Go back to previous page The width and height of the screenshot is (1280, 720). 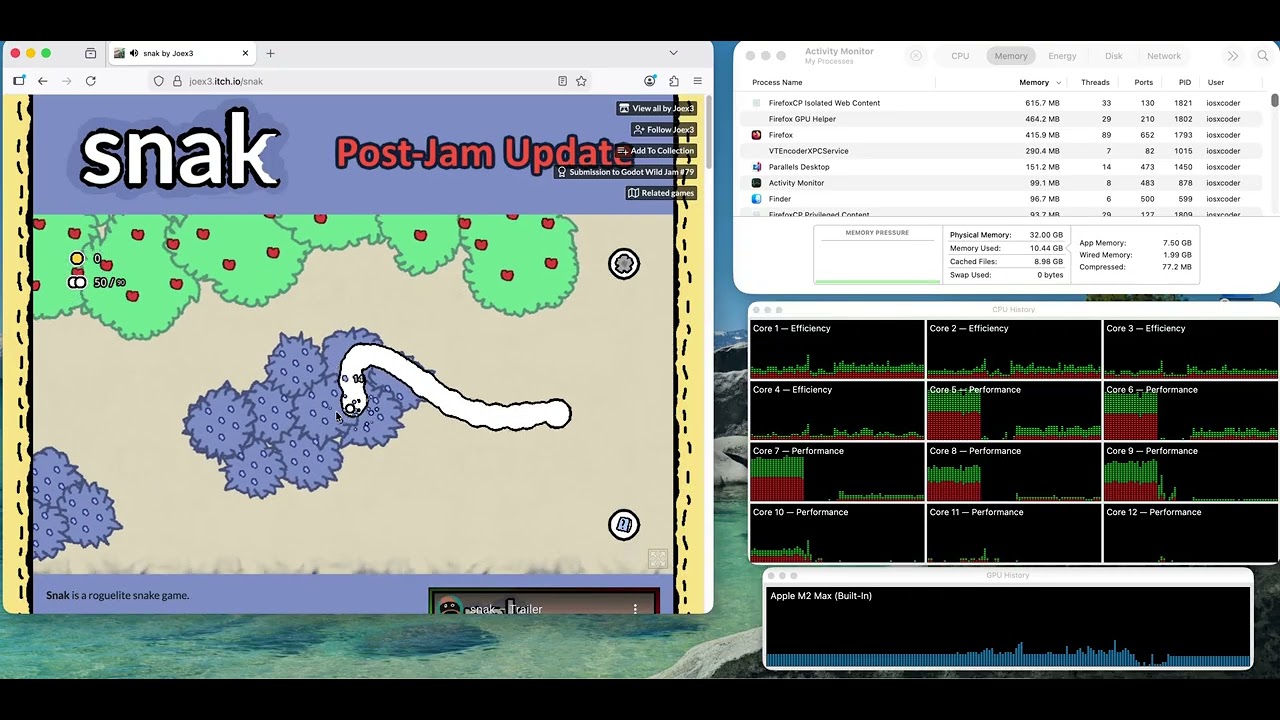pos(43,81)
